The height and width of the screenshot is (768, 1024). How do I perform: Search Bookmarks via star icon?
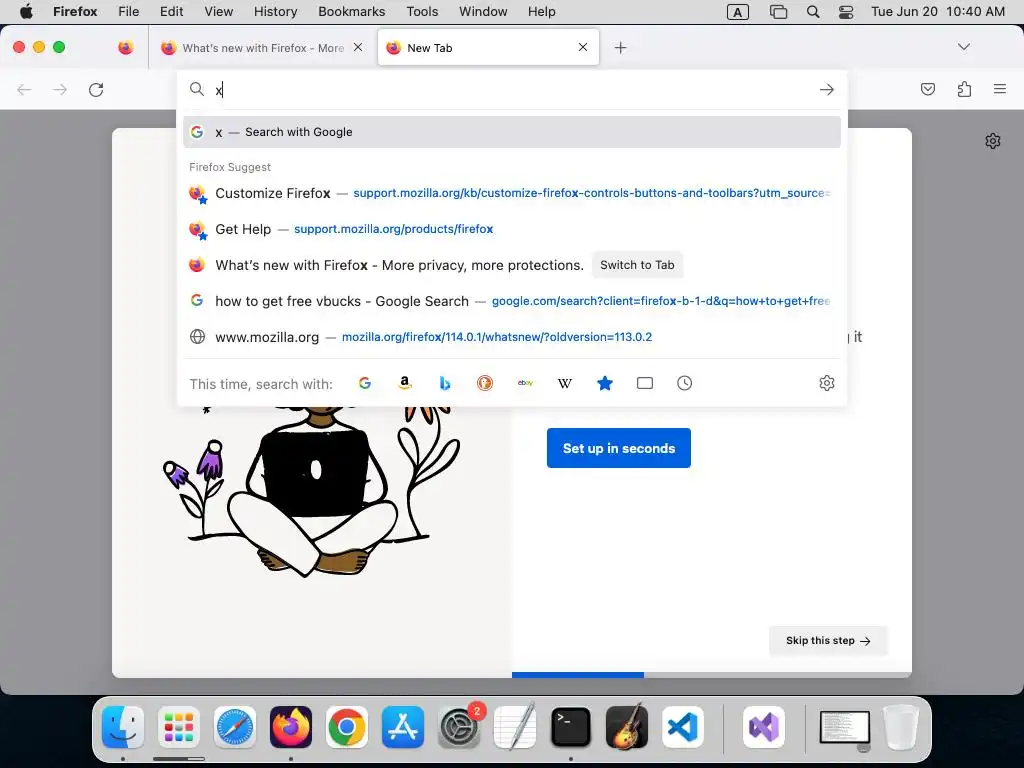click(x=605, y=383)
